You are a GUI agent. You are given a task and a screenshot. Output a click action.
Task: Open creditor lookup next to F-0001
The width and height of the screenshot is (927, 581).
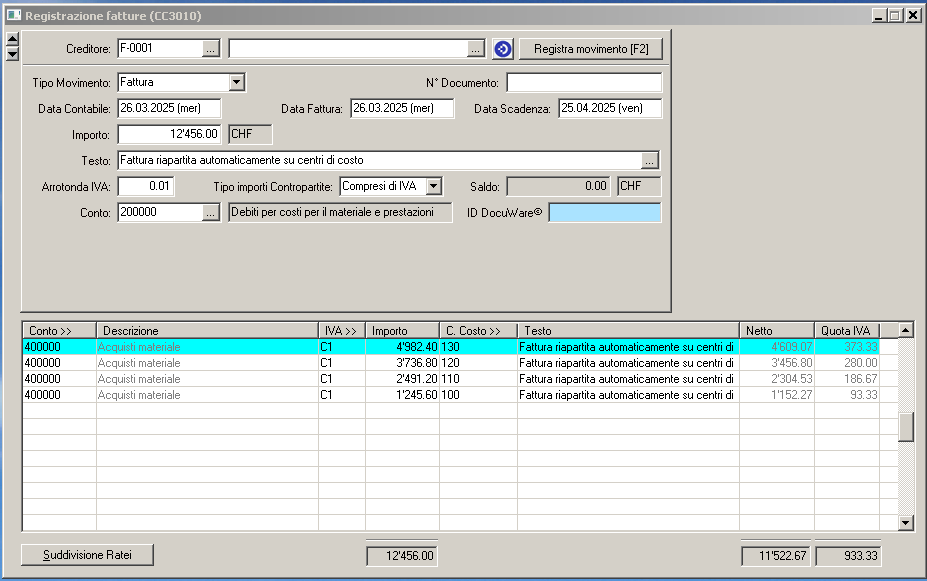210,49
